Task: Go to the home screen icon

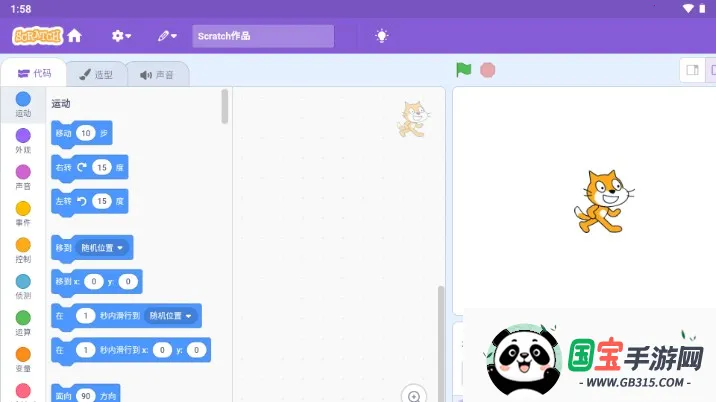Action: point(74,36)
